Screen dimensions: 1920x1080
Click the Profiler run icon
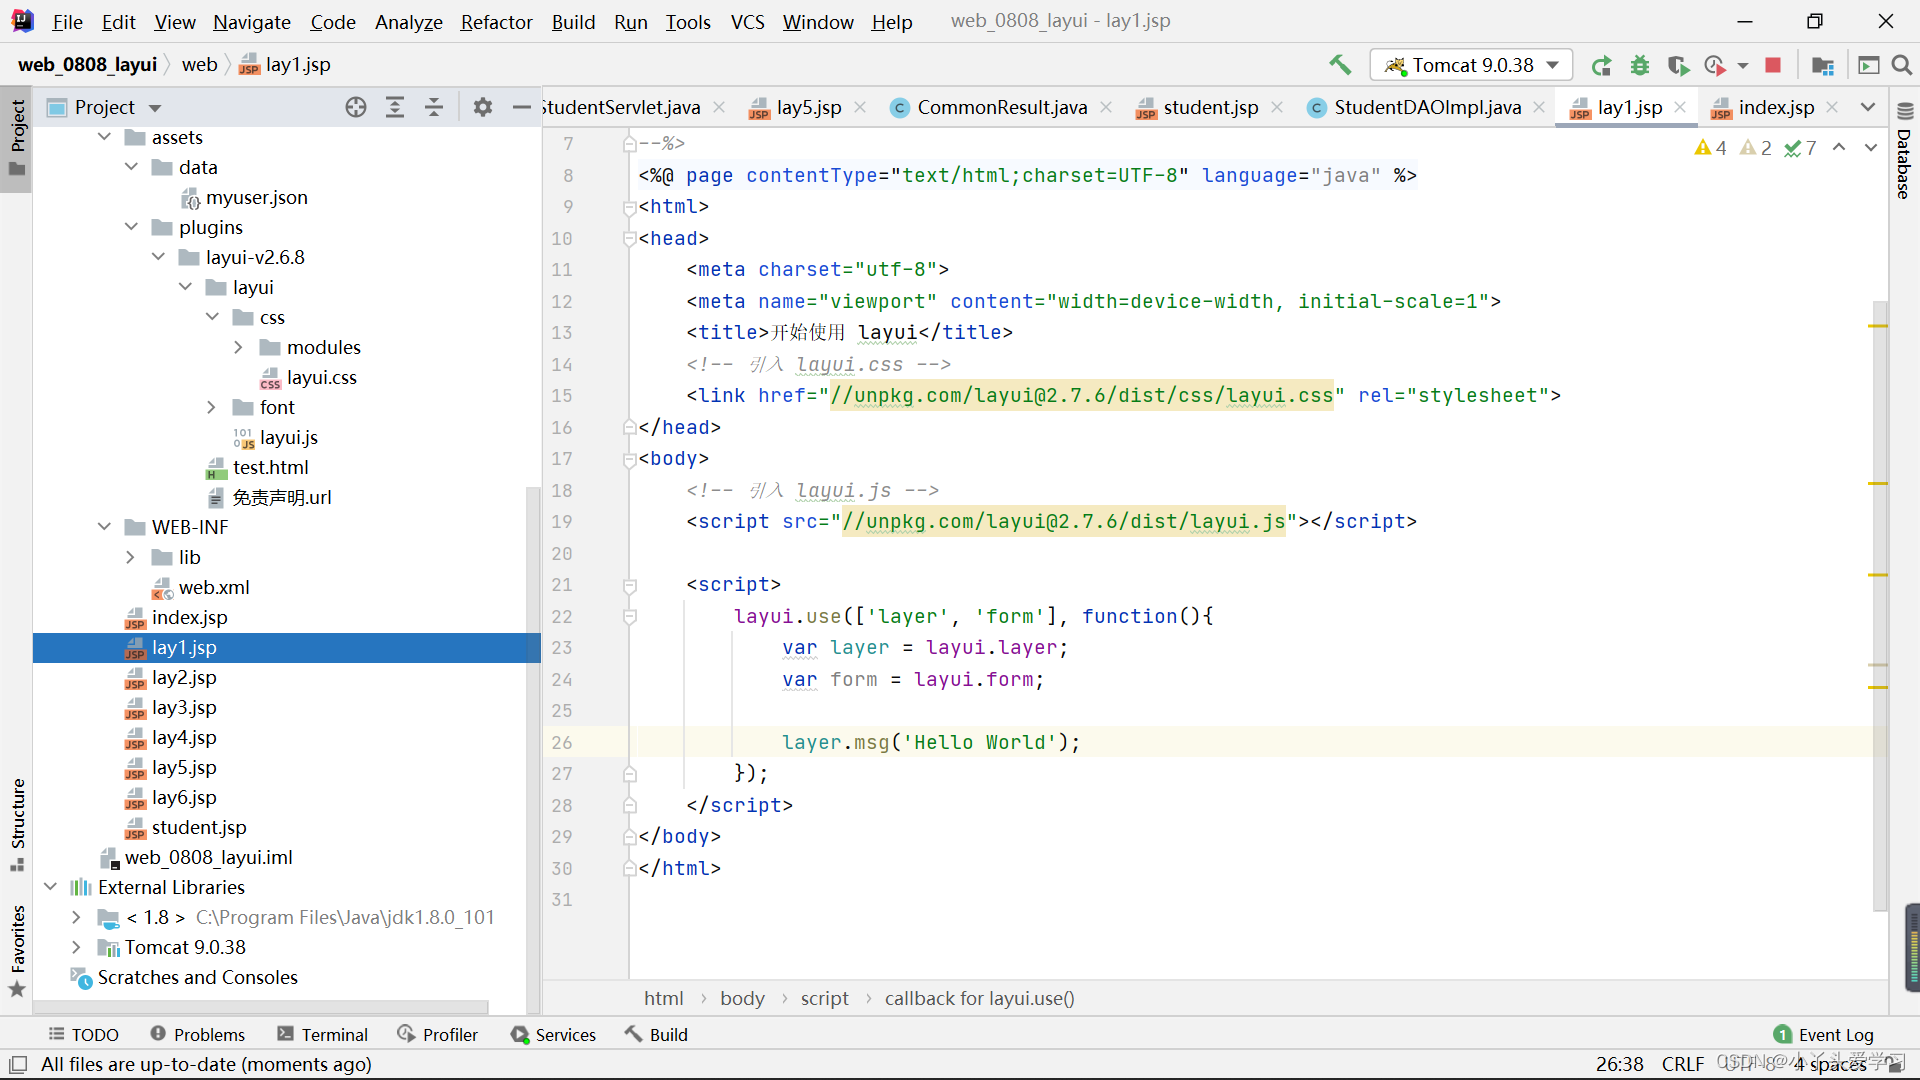point(1715,65)
